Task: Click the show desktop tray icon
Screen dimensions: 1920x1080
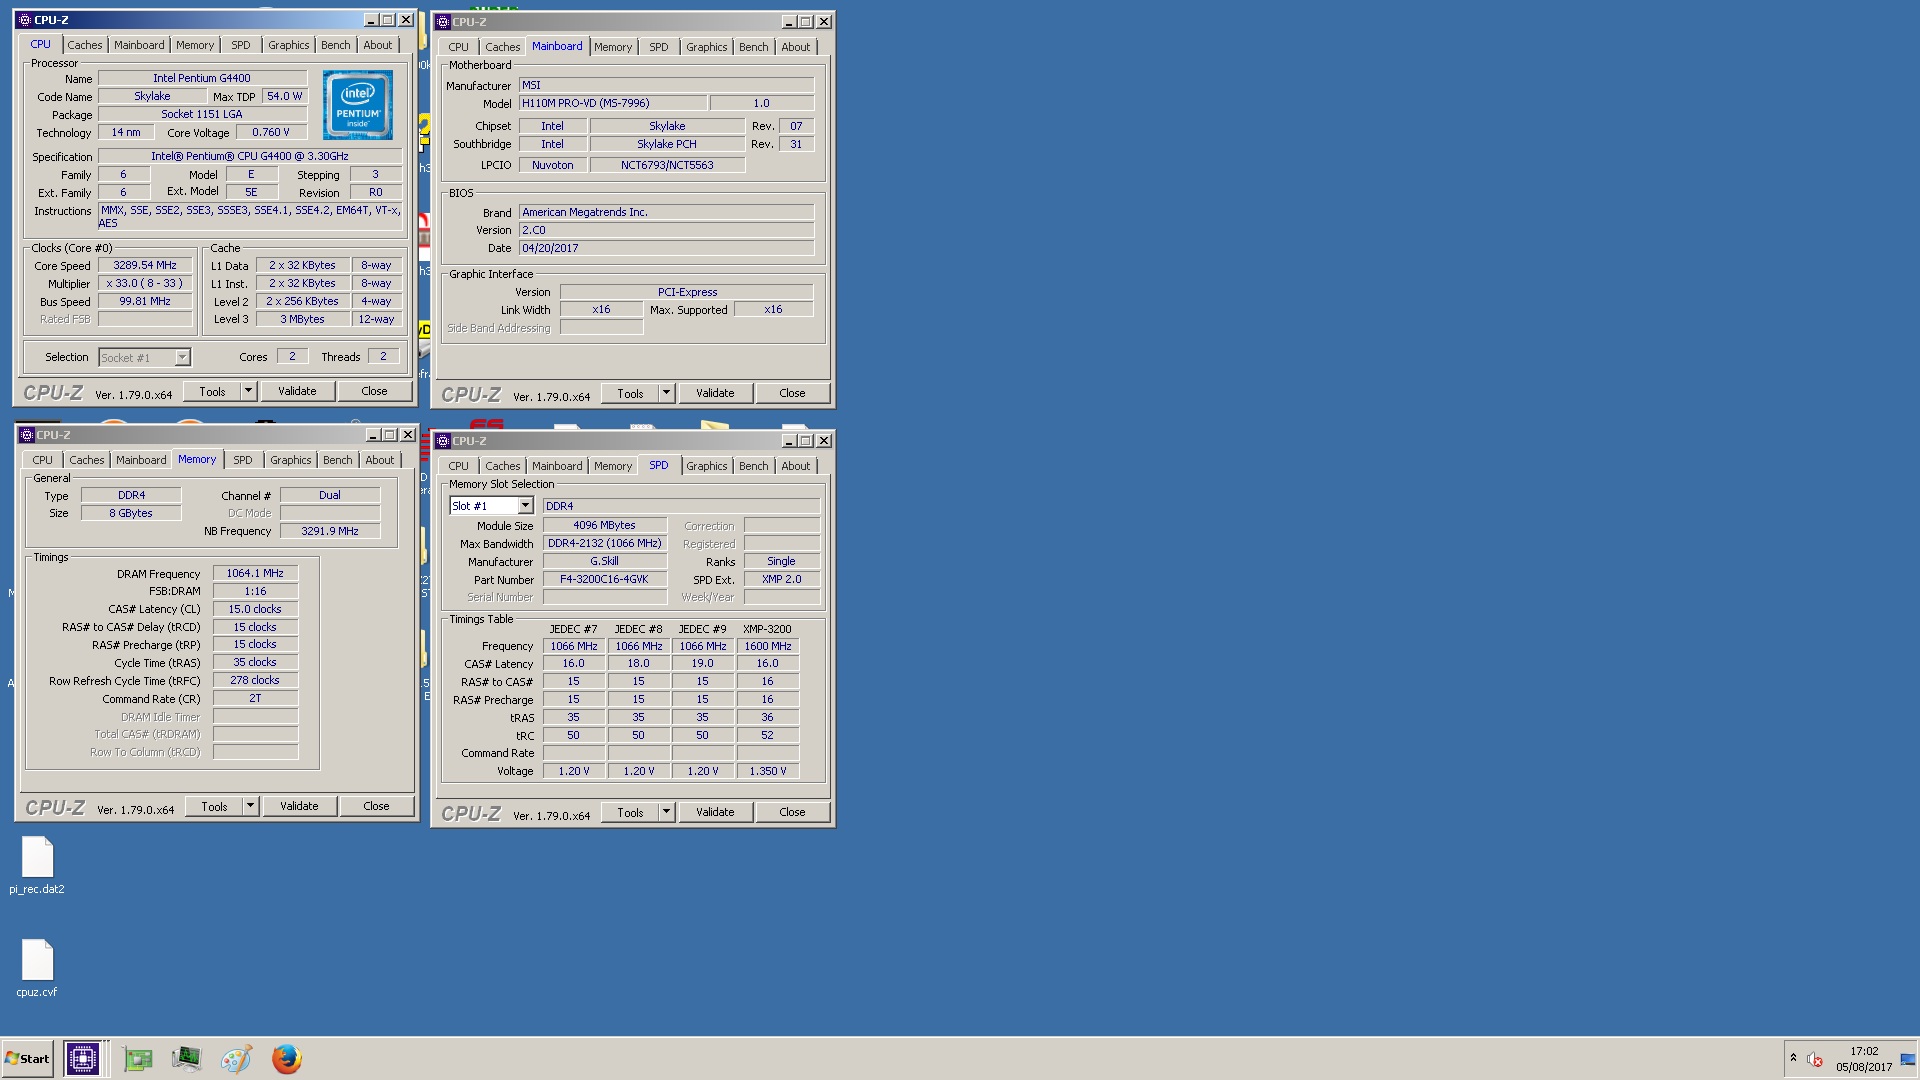Action: 1908,1059
